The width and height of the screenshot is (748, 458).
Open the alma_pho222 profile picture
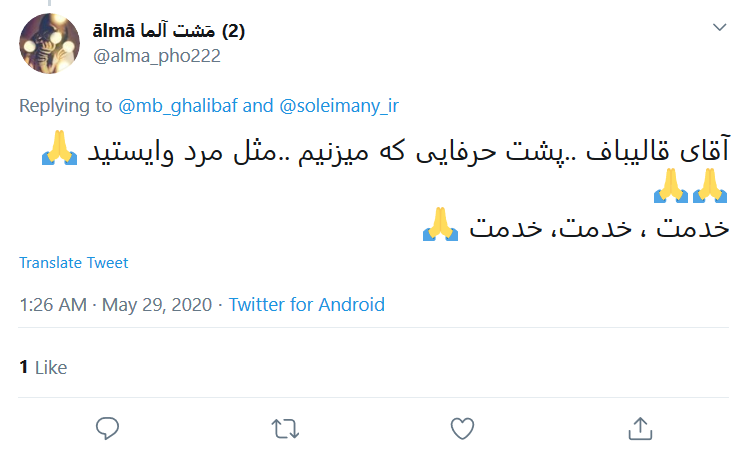[48, 45]
